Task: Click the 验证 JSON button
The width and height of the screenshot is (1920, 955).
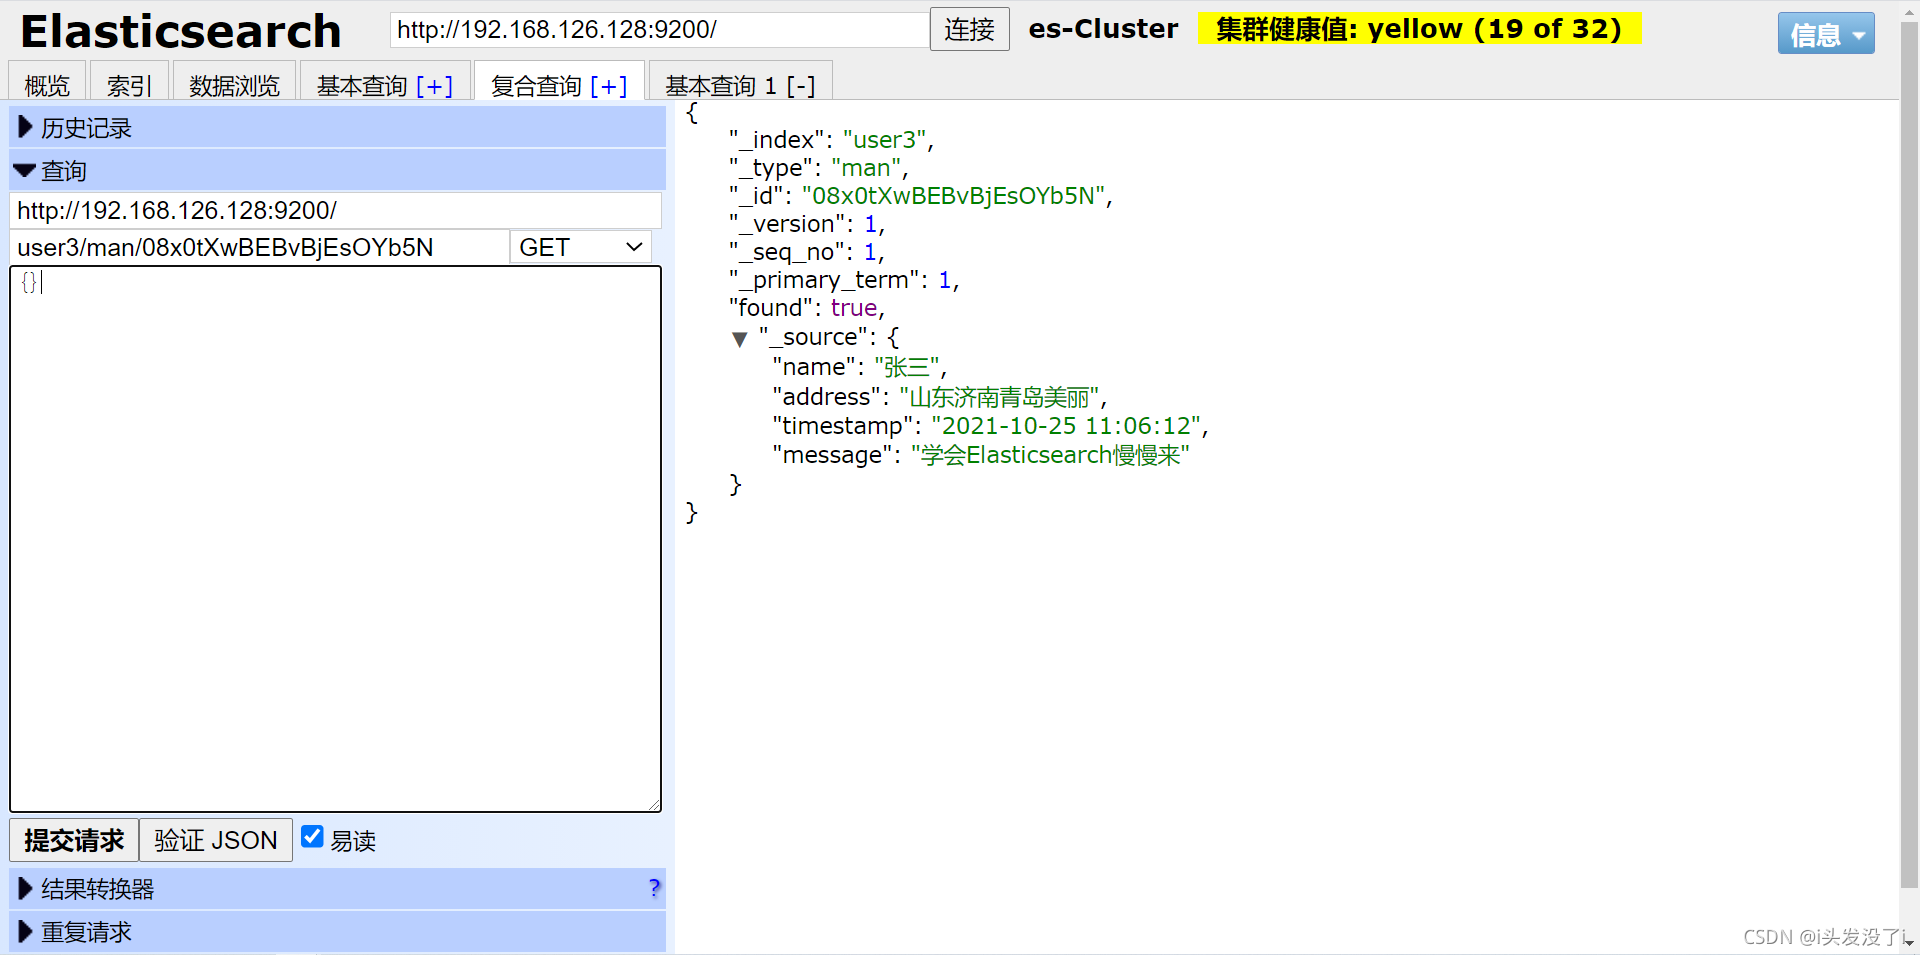Action: pos(216,840)
